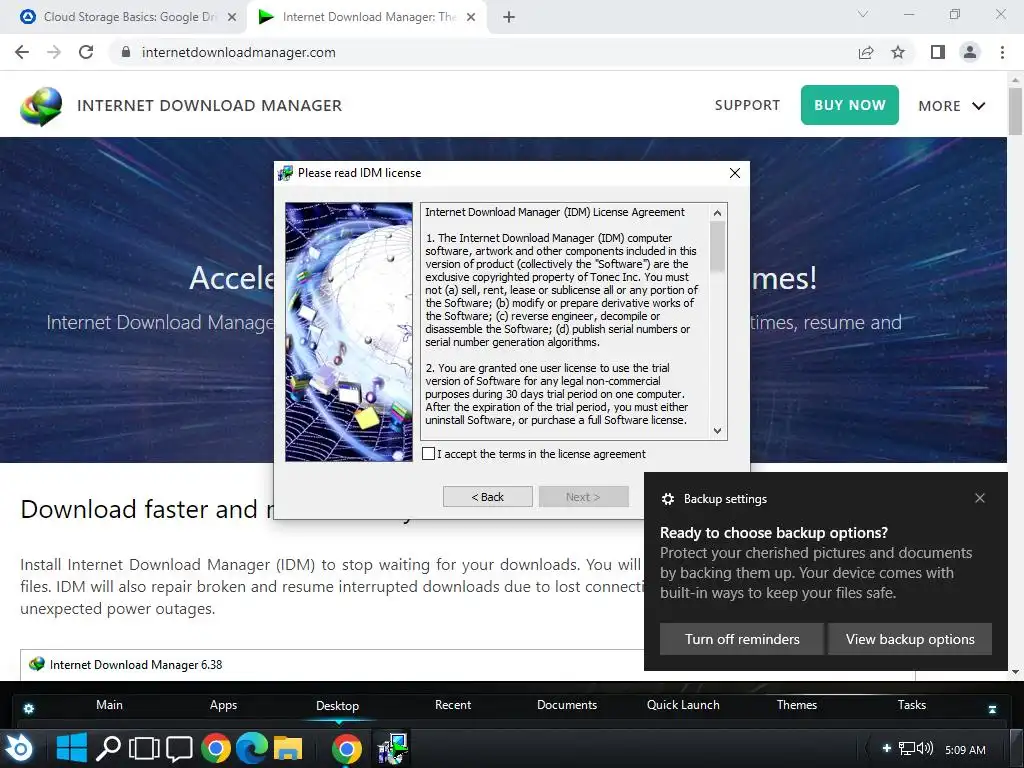The width and height of the screenshot is (1024, 768).
Task: Open the Recent dock tab
Action: (x=453, y=705)
